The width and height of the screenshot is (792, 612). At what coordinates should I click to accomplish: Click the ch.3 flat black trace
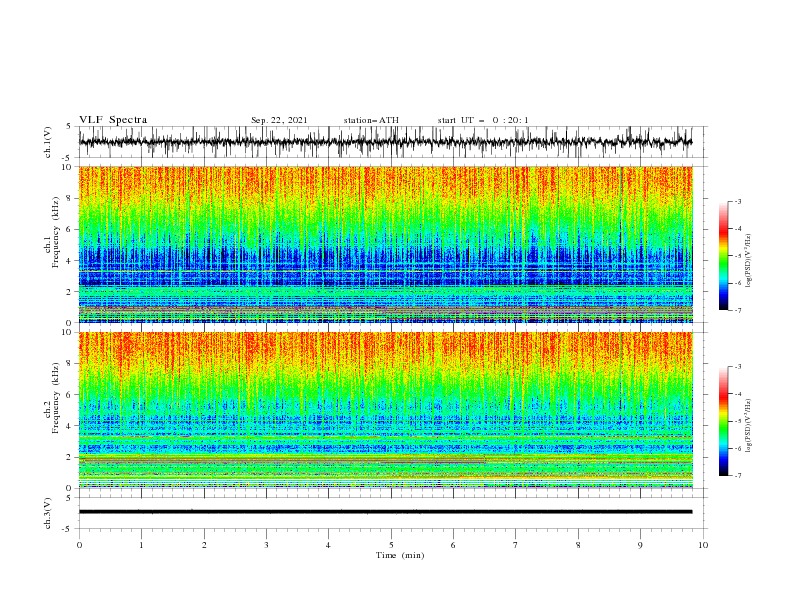coord(385,512)
